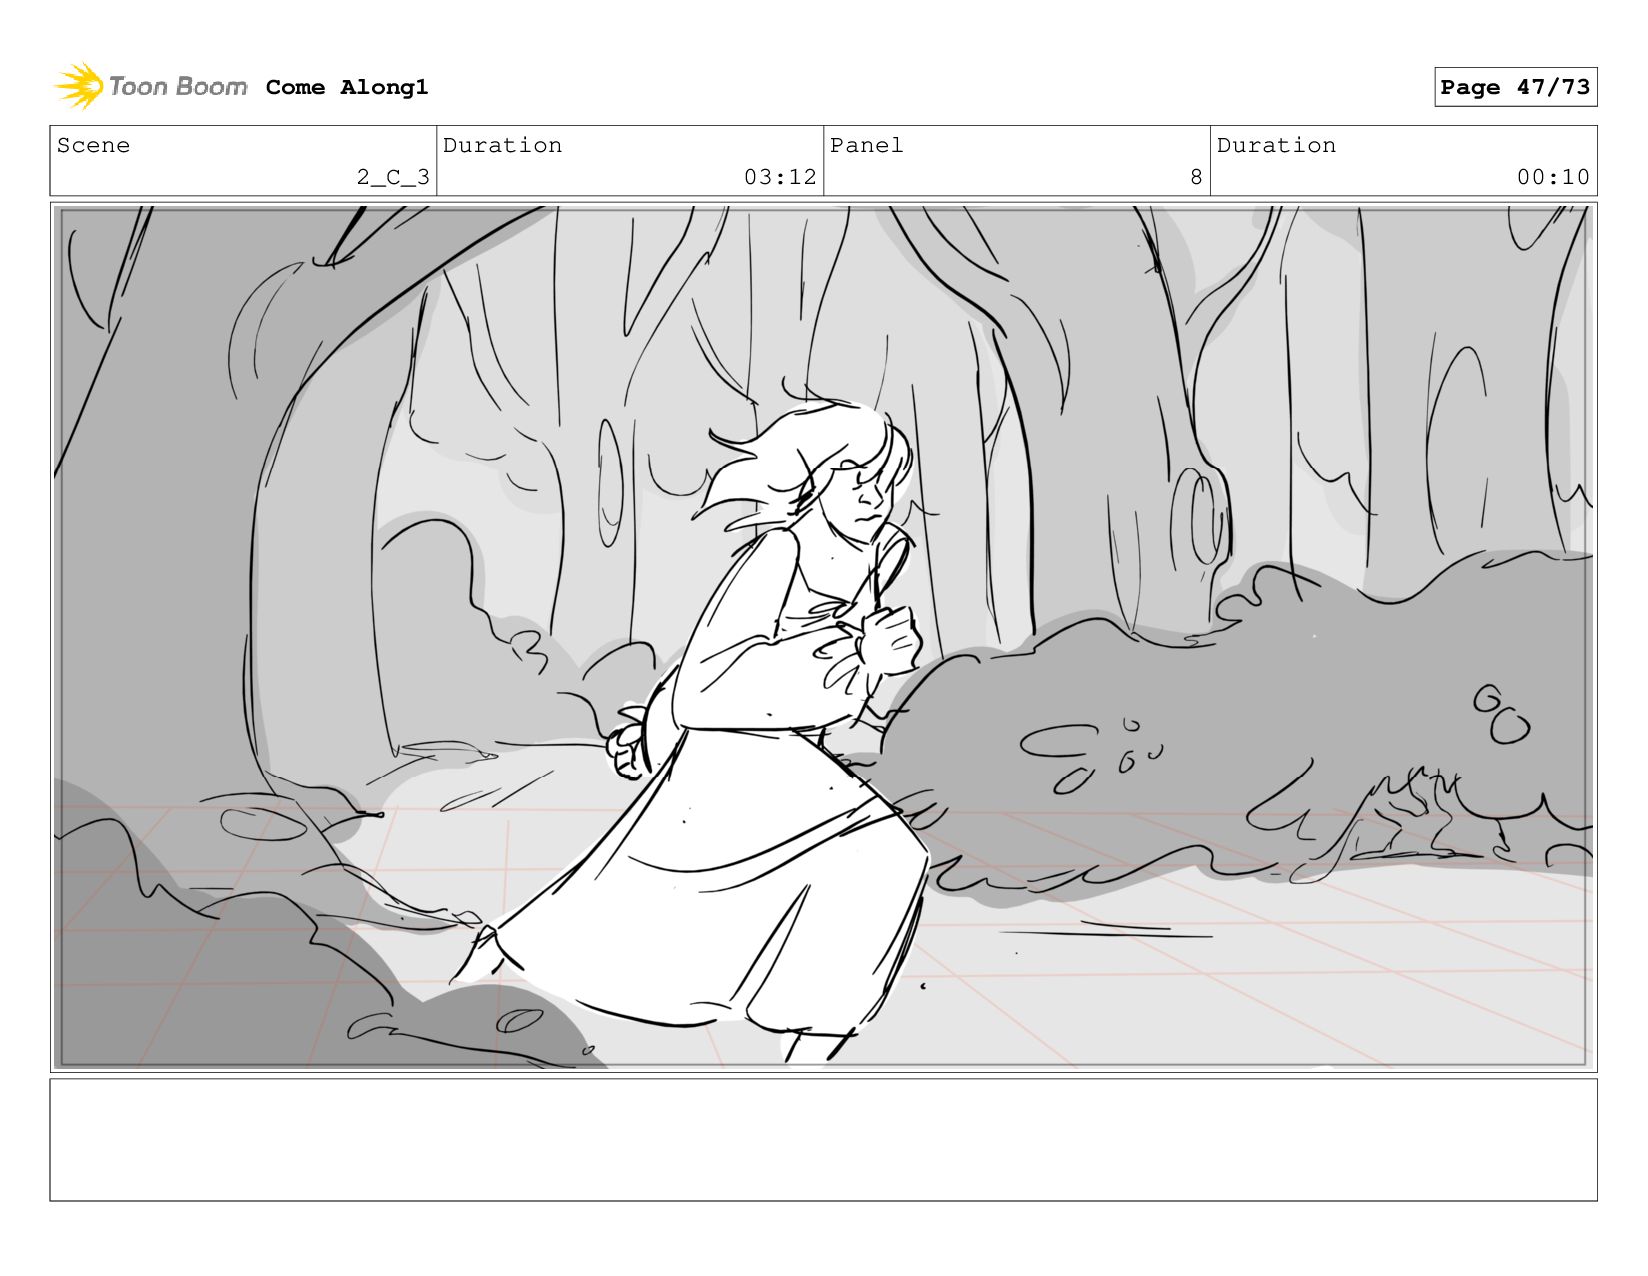Click the scene duration value "03:12"

click(780, 177)
